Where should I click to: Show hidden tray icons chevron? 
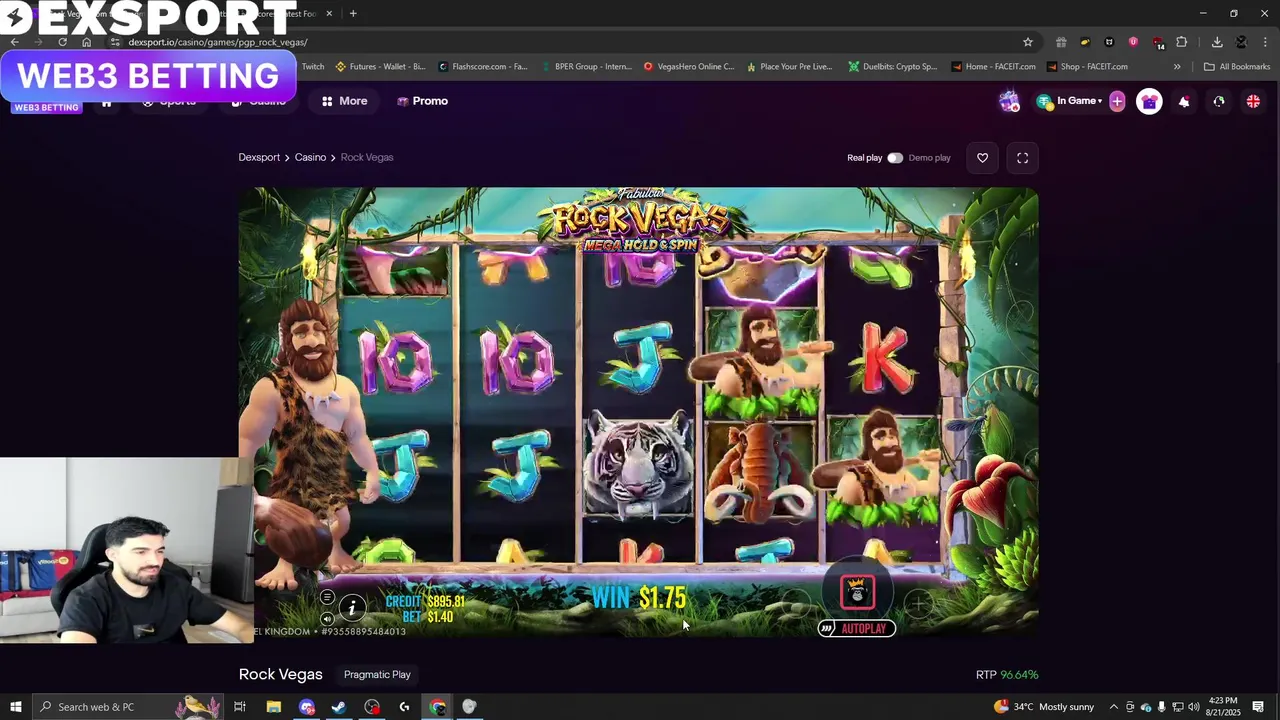tap(1114, 707)
